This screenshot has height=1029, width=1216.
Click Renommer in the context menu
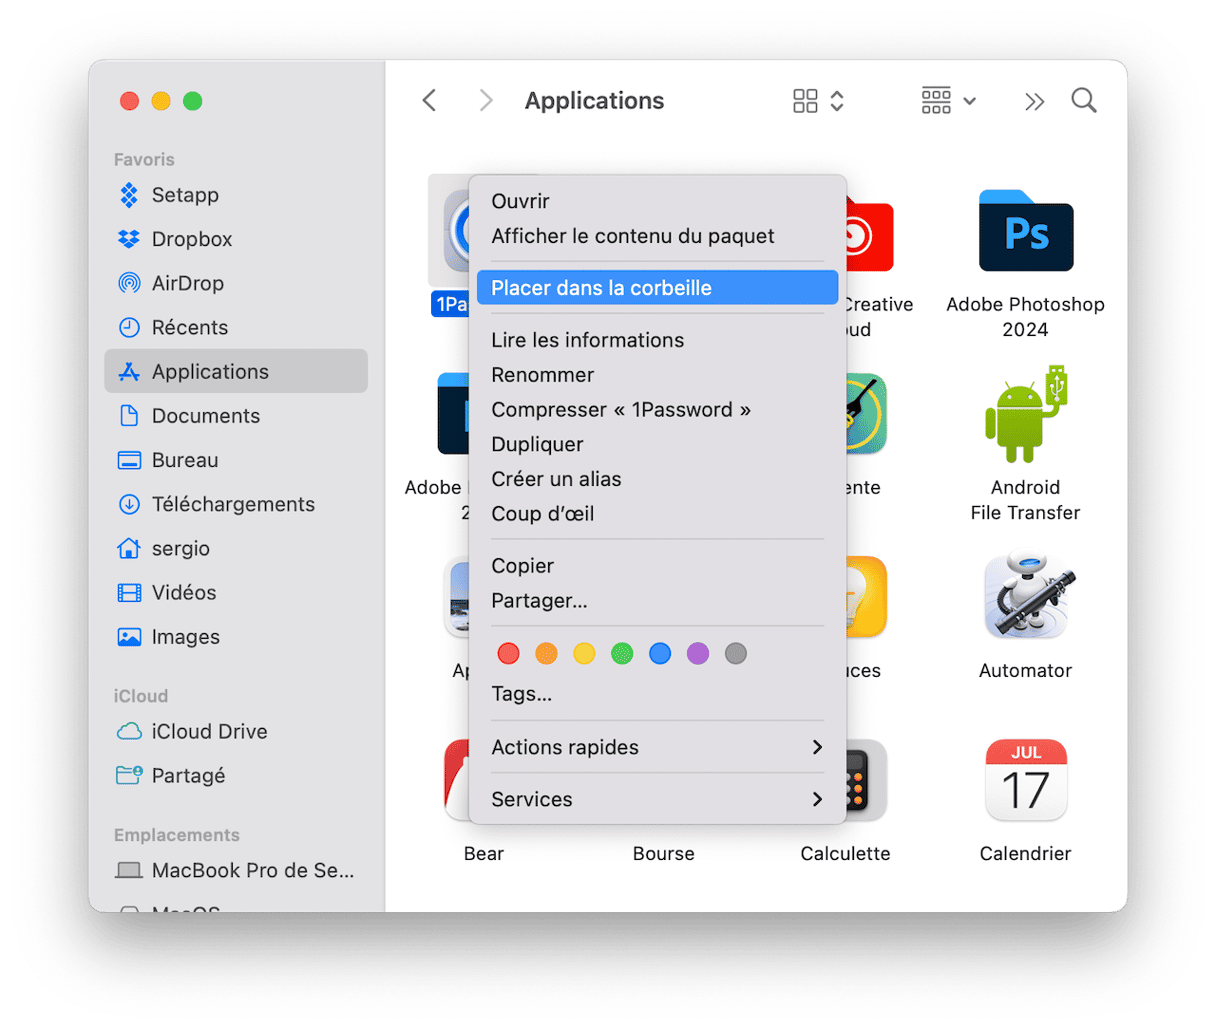coord(542,375)
